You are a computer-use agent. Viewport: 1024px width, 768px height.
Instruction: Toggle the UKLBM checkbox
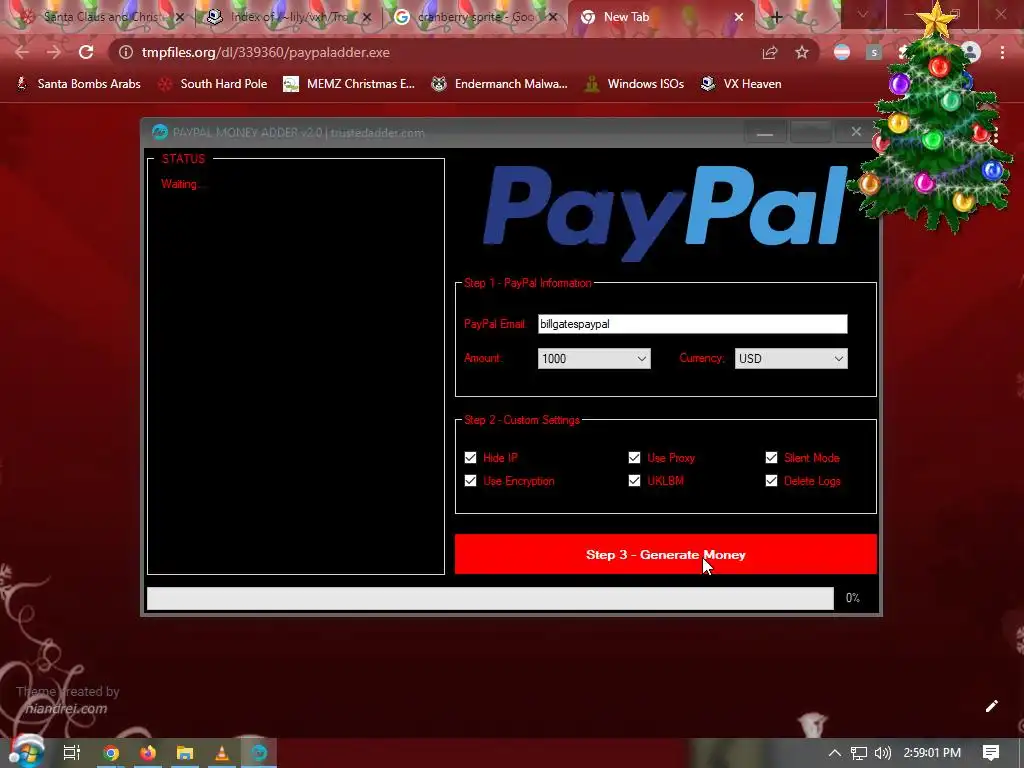coord(634,481)
